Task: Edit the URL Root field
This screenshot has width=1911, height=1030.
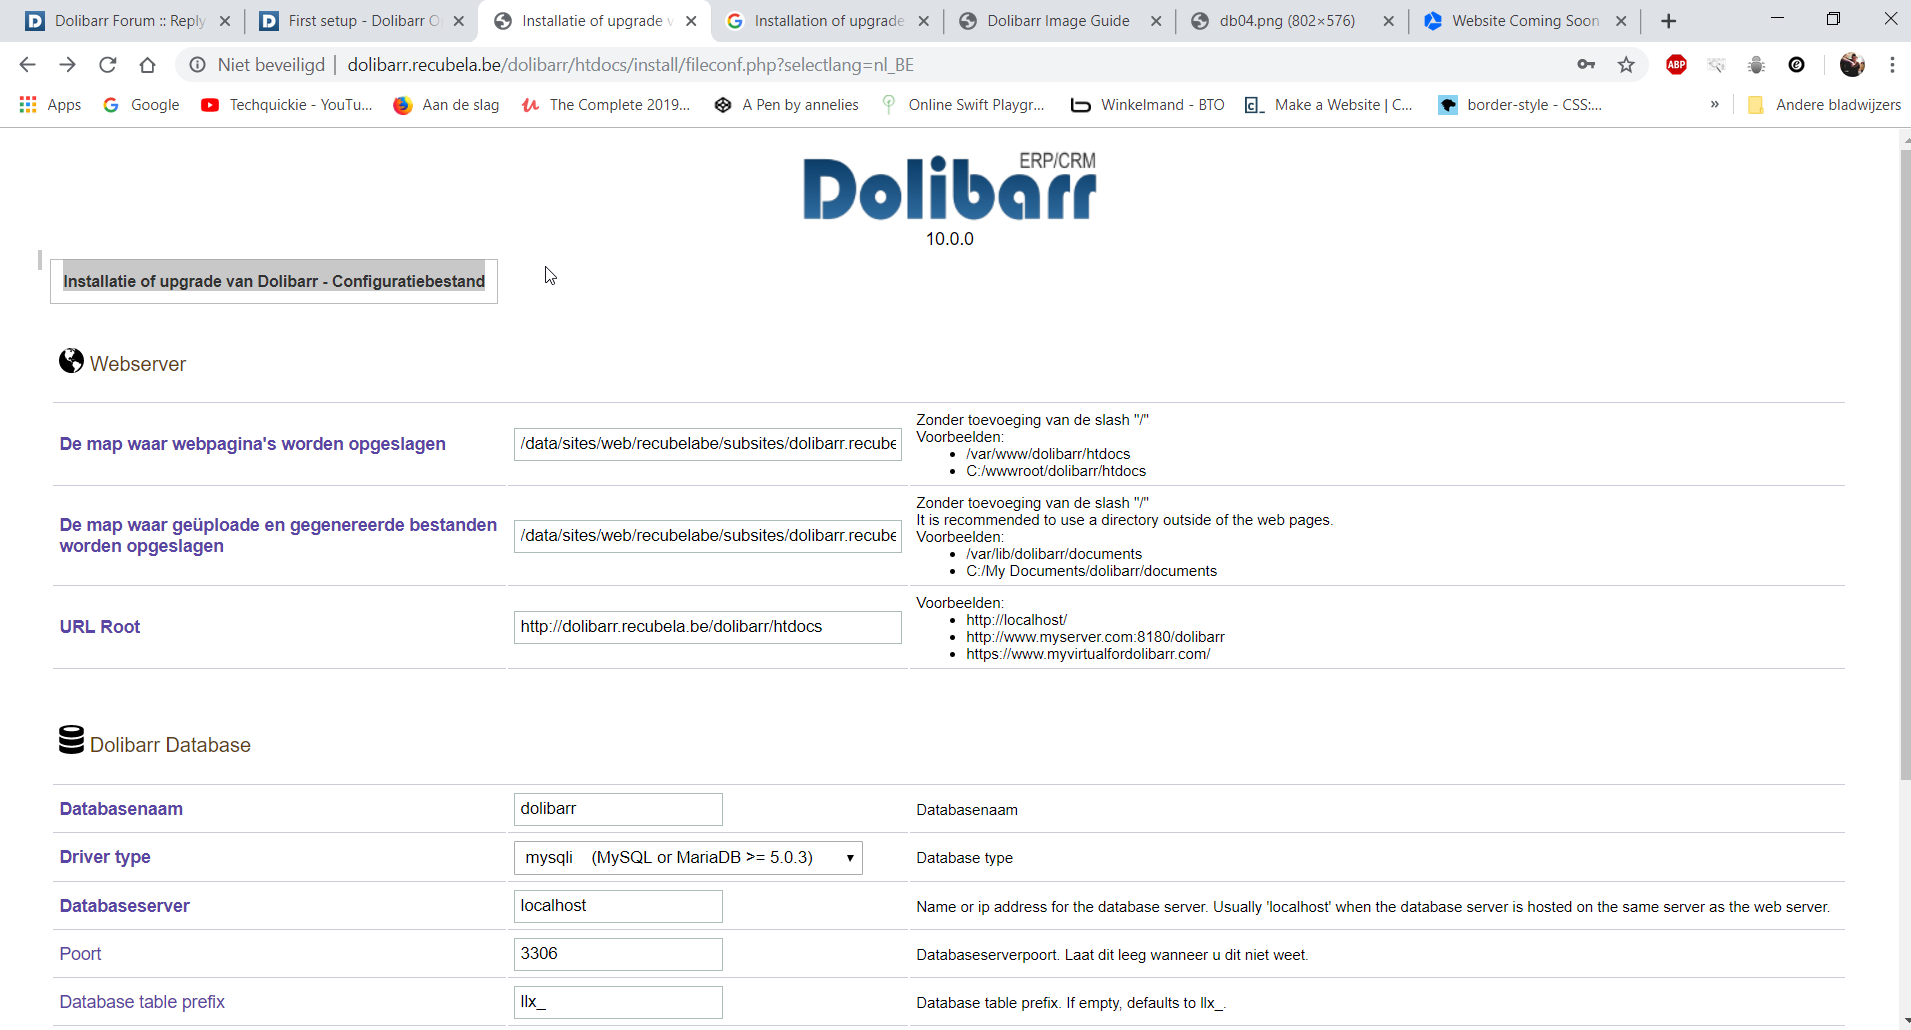Action: coord(708,627)
